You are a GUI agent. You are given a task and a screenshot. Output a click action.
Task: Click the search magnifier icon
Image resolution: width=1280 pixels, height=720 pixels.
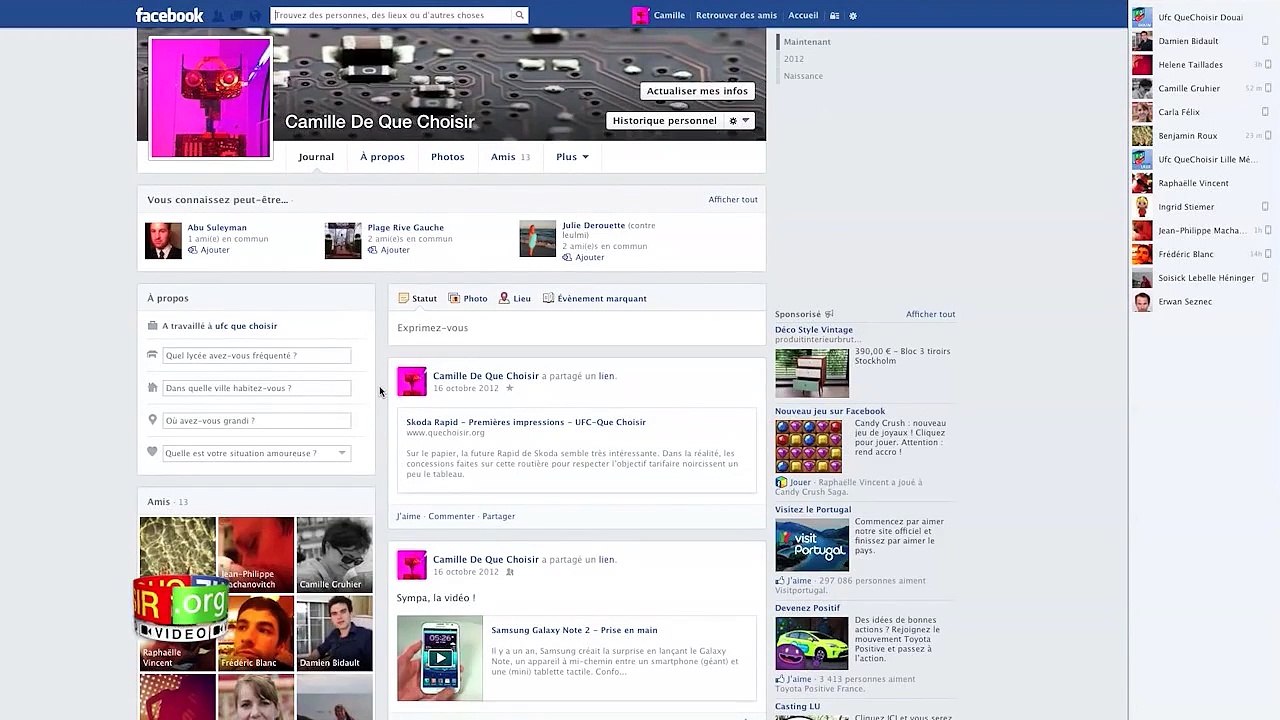(519, 15)
